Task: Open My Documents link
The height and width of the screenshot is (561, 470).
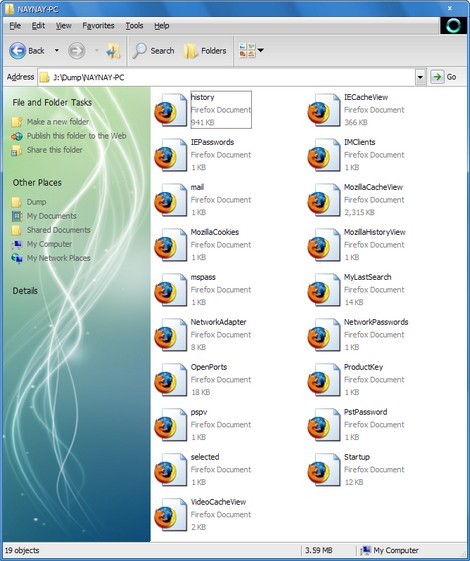Action: click(52, 216)
